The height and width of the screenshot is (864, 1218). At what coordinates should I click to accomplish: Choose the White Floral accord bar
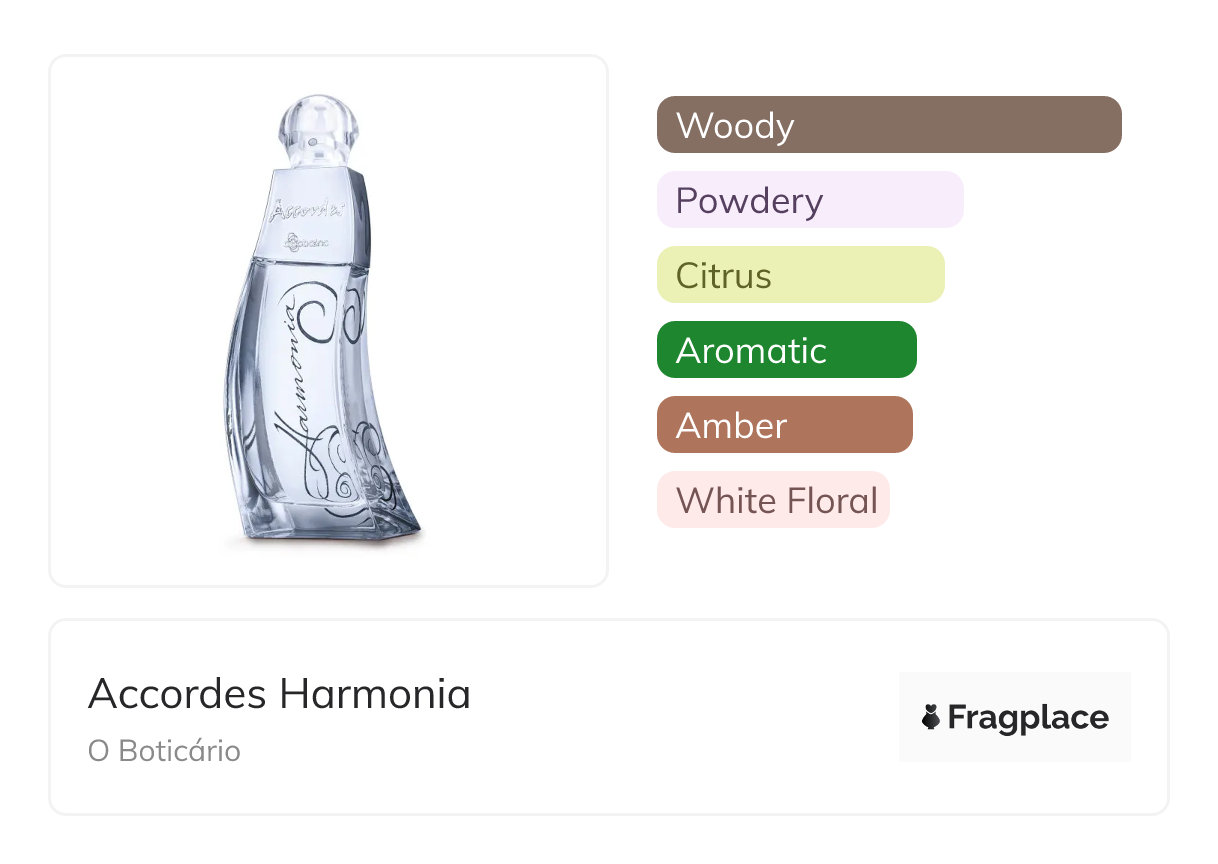click(x=773, y=500)
